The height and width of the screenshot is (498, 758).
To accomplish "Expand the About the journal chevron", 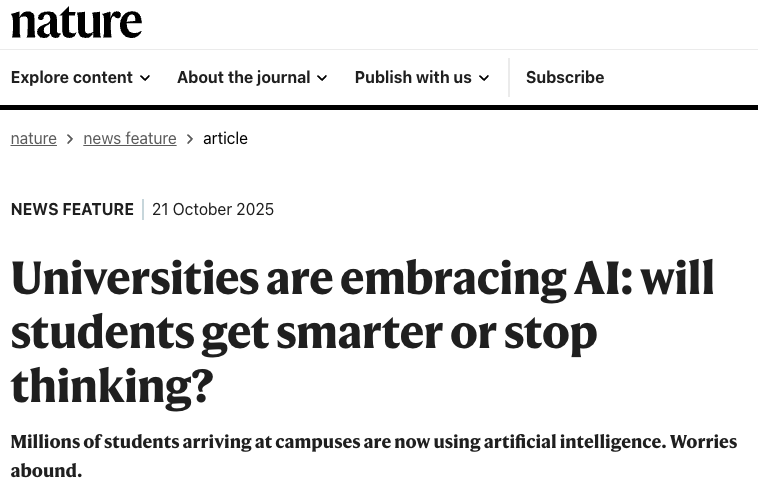I will click(322, 78).
